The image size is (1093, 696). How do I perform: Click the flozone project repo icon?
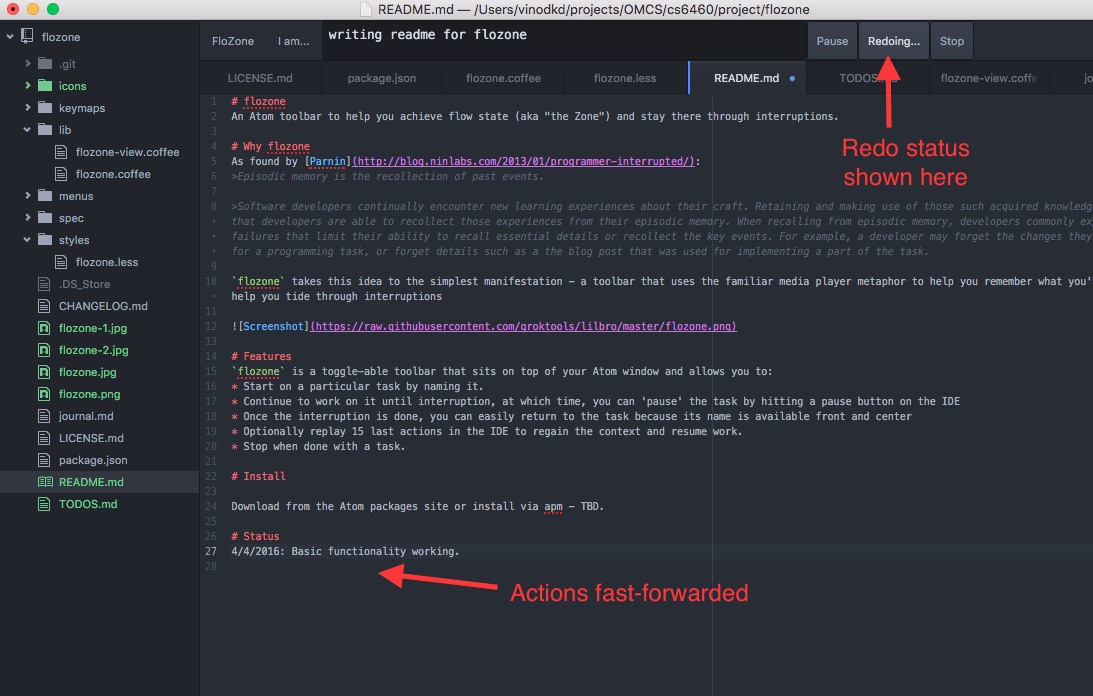pos(27,36)
